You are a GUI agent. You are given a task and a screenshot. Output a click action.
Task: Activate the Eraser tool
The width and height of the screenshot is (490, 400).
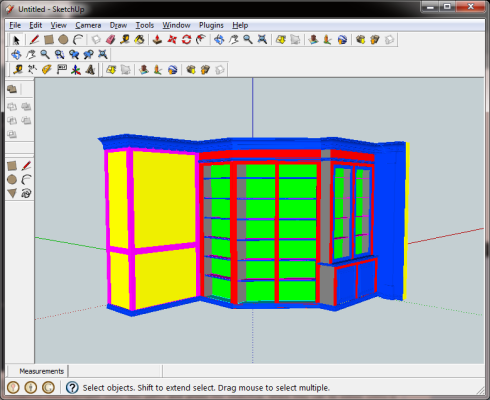tap(110, 40)
